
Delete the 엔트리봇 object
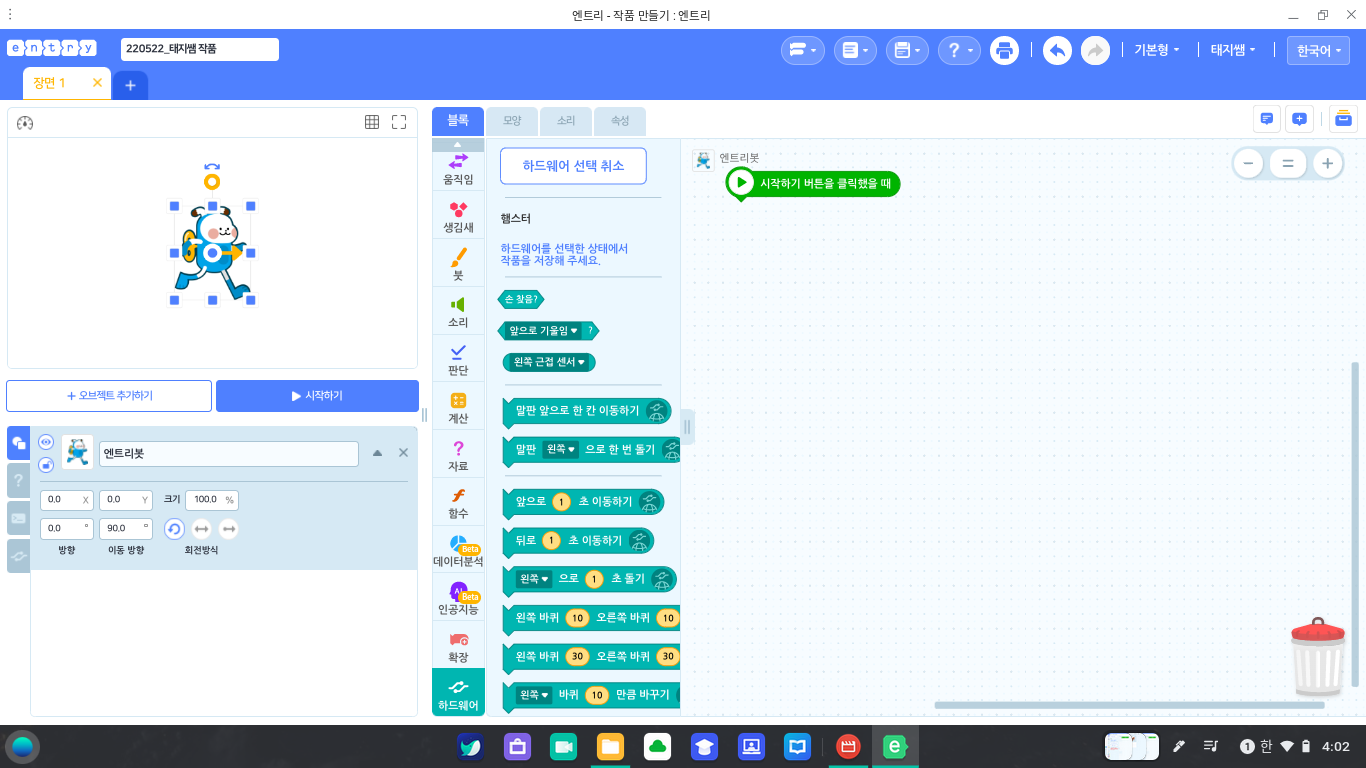(403, 453)
